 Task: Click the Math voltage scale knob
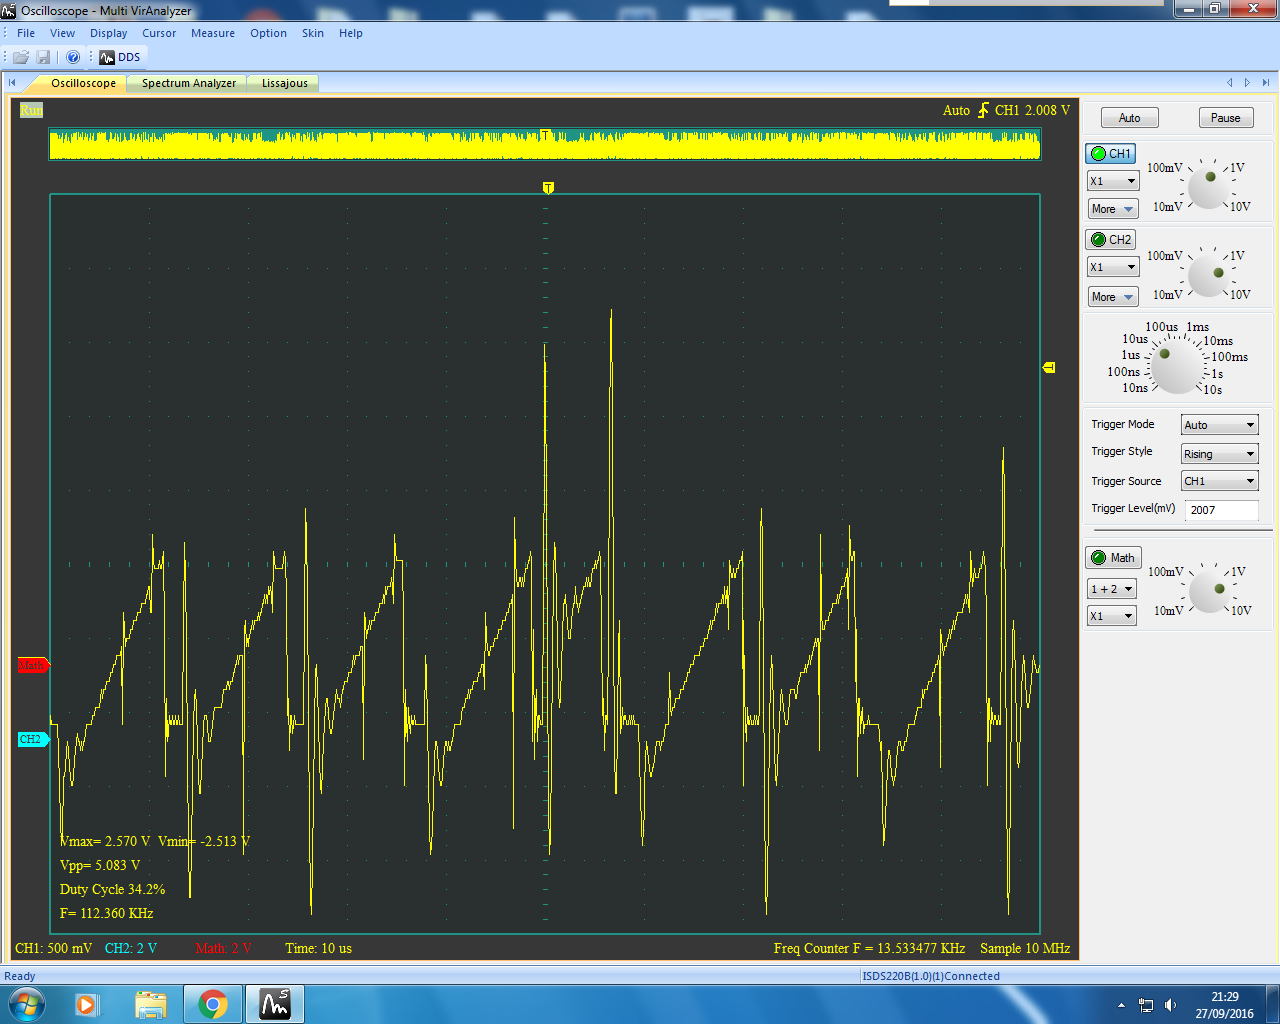1210,591
